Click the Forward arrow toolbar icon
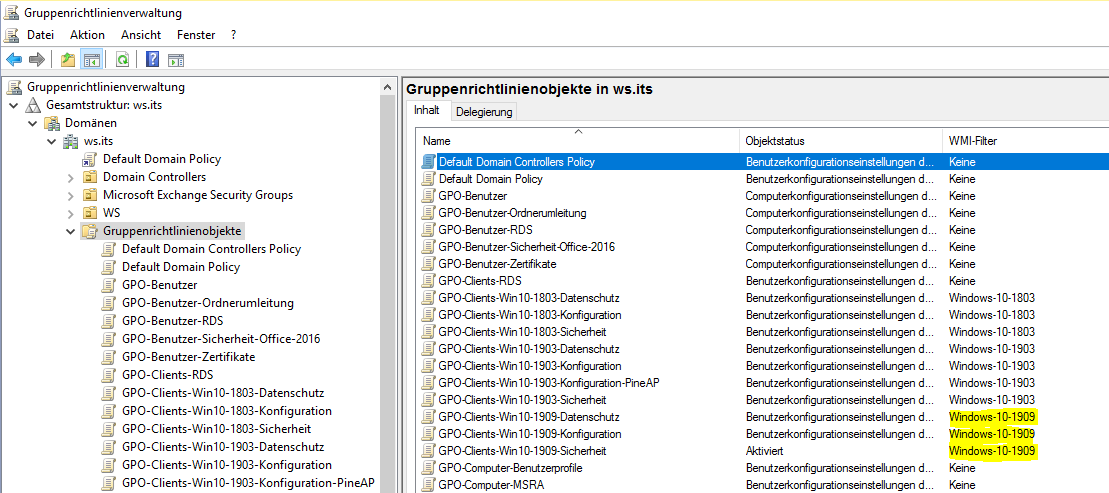 pos(37,60)
